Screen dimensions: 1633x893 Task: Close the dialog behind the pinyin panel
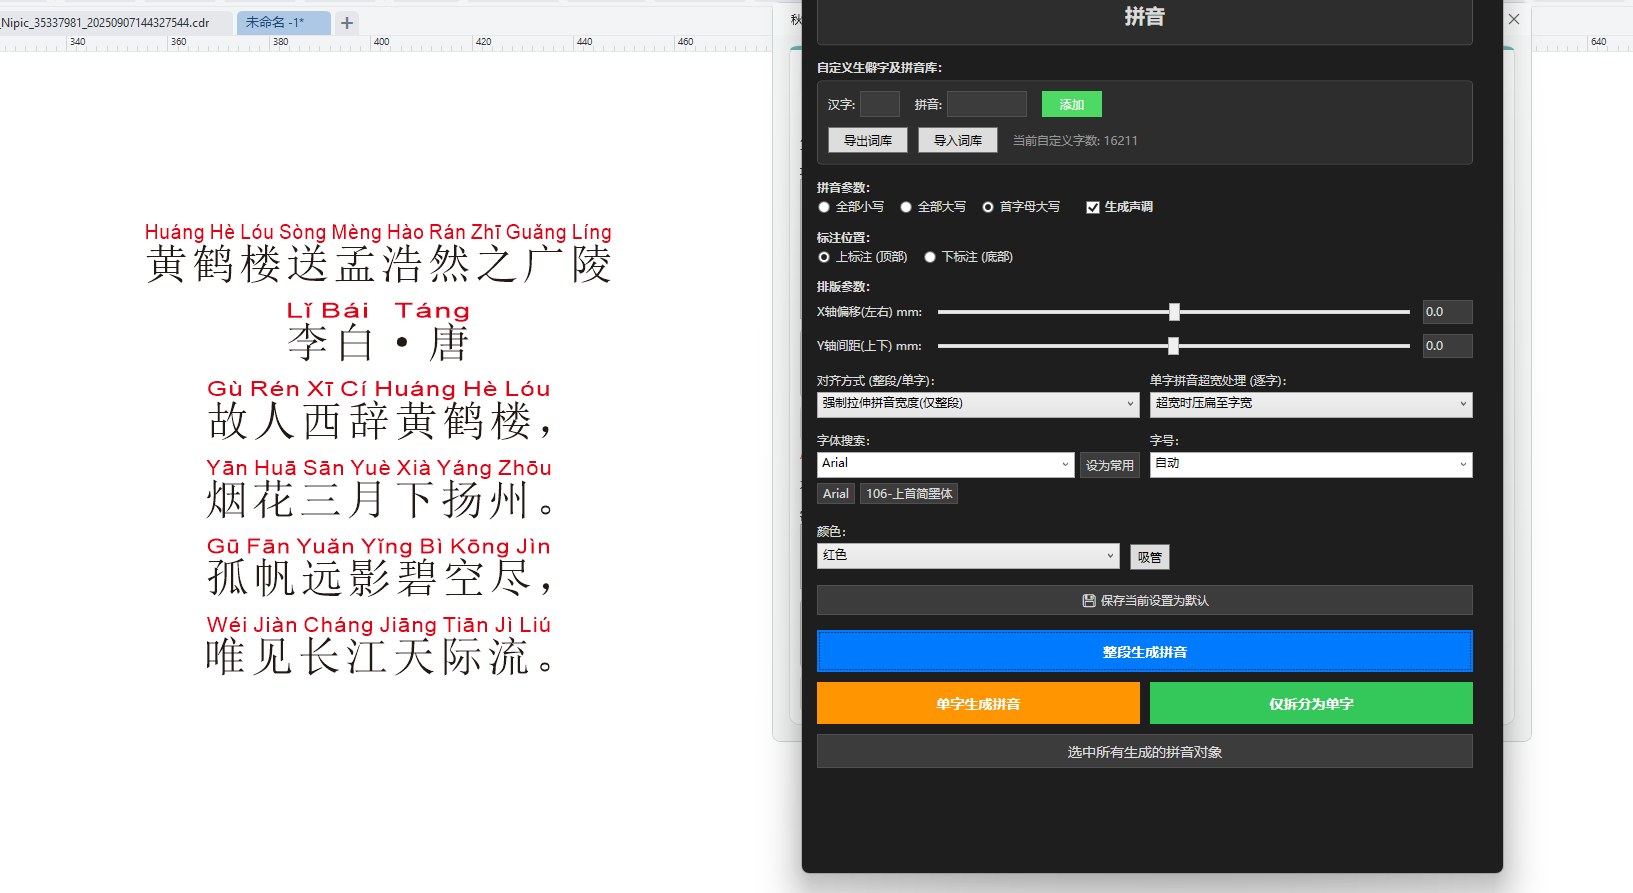pyautogui.click(x=1514, y=19)
